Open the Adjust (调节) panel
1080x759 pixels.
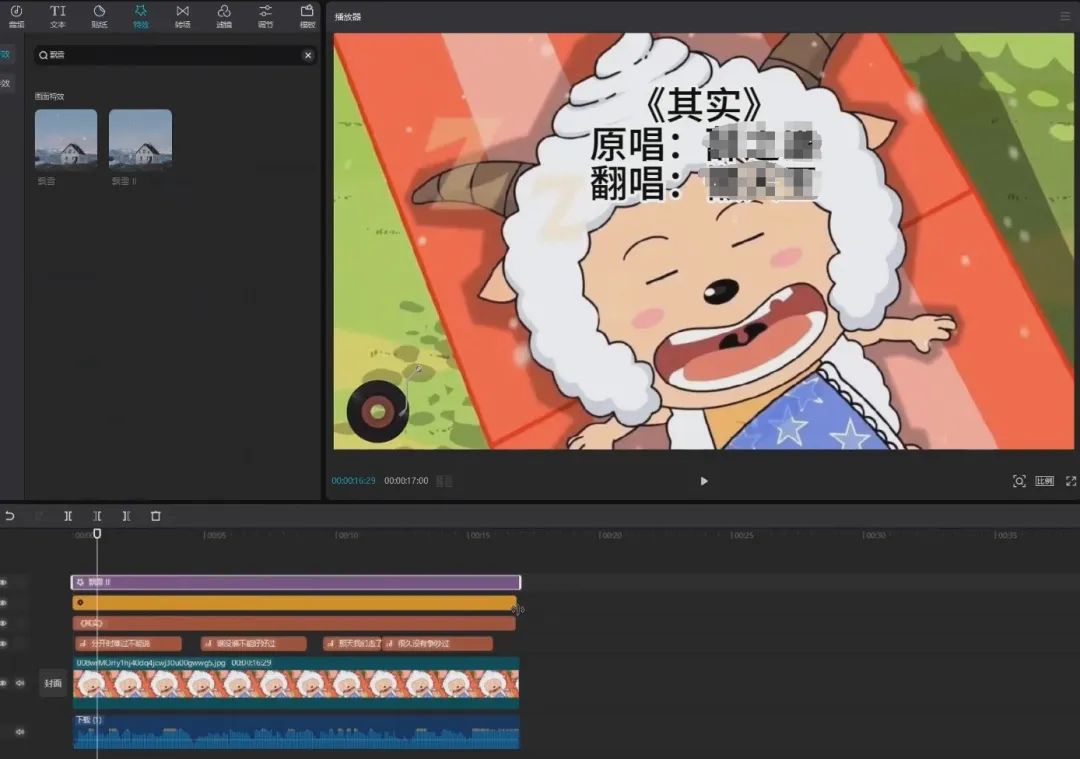tap(265, 16)
